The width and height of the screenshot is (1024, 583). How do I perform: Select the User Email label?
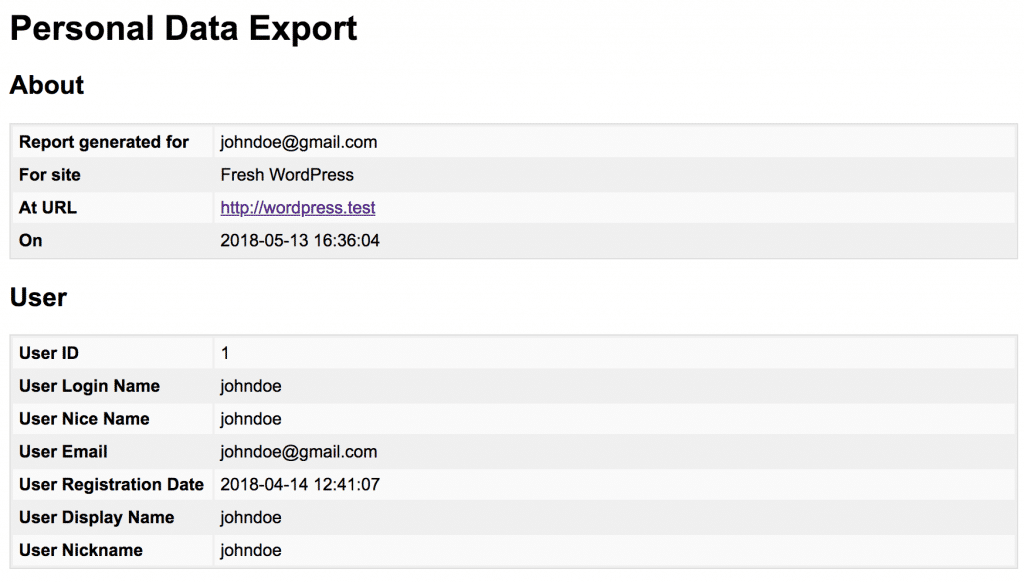click(63, 452)
